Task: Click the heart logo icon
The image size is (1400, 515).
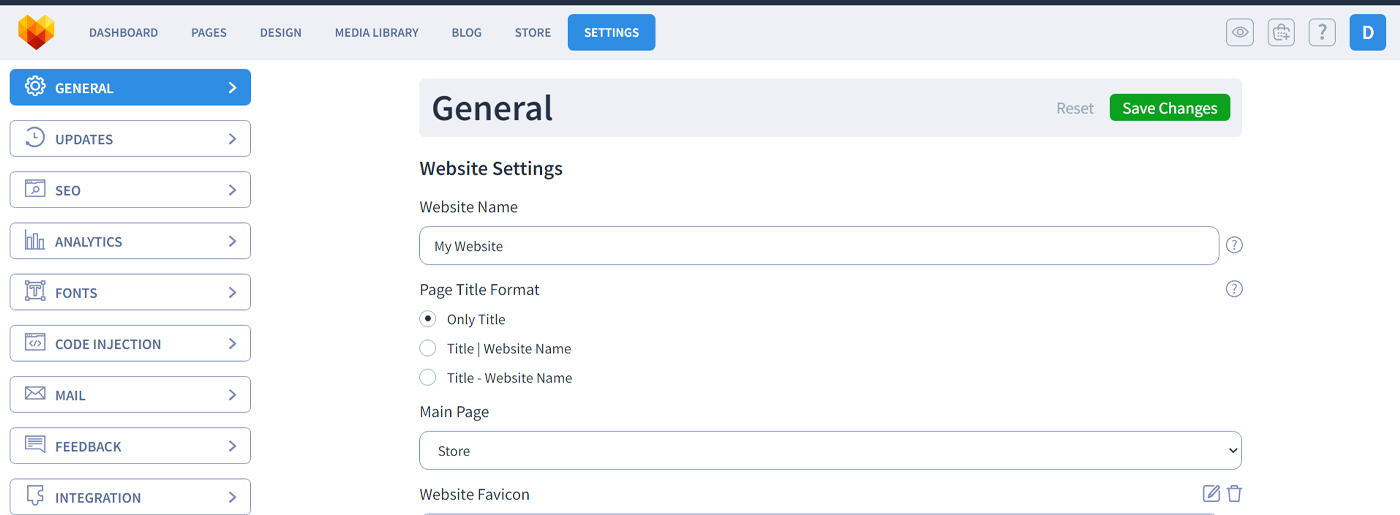Action: point(36,32)
